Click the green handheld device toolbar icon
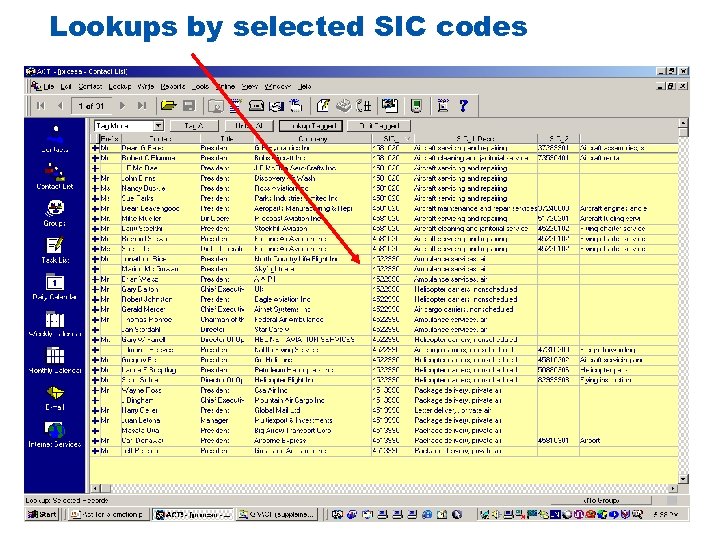The height and width of the screenshot is (540, 720). point(416,106)
